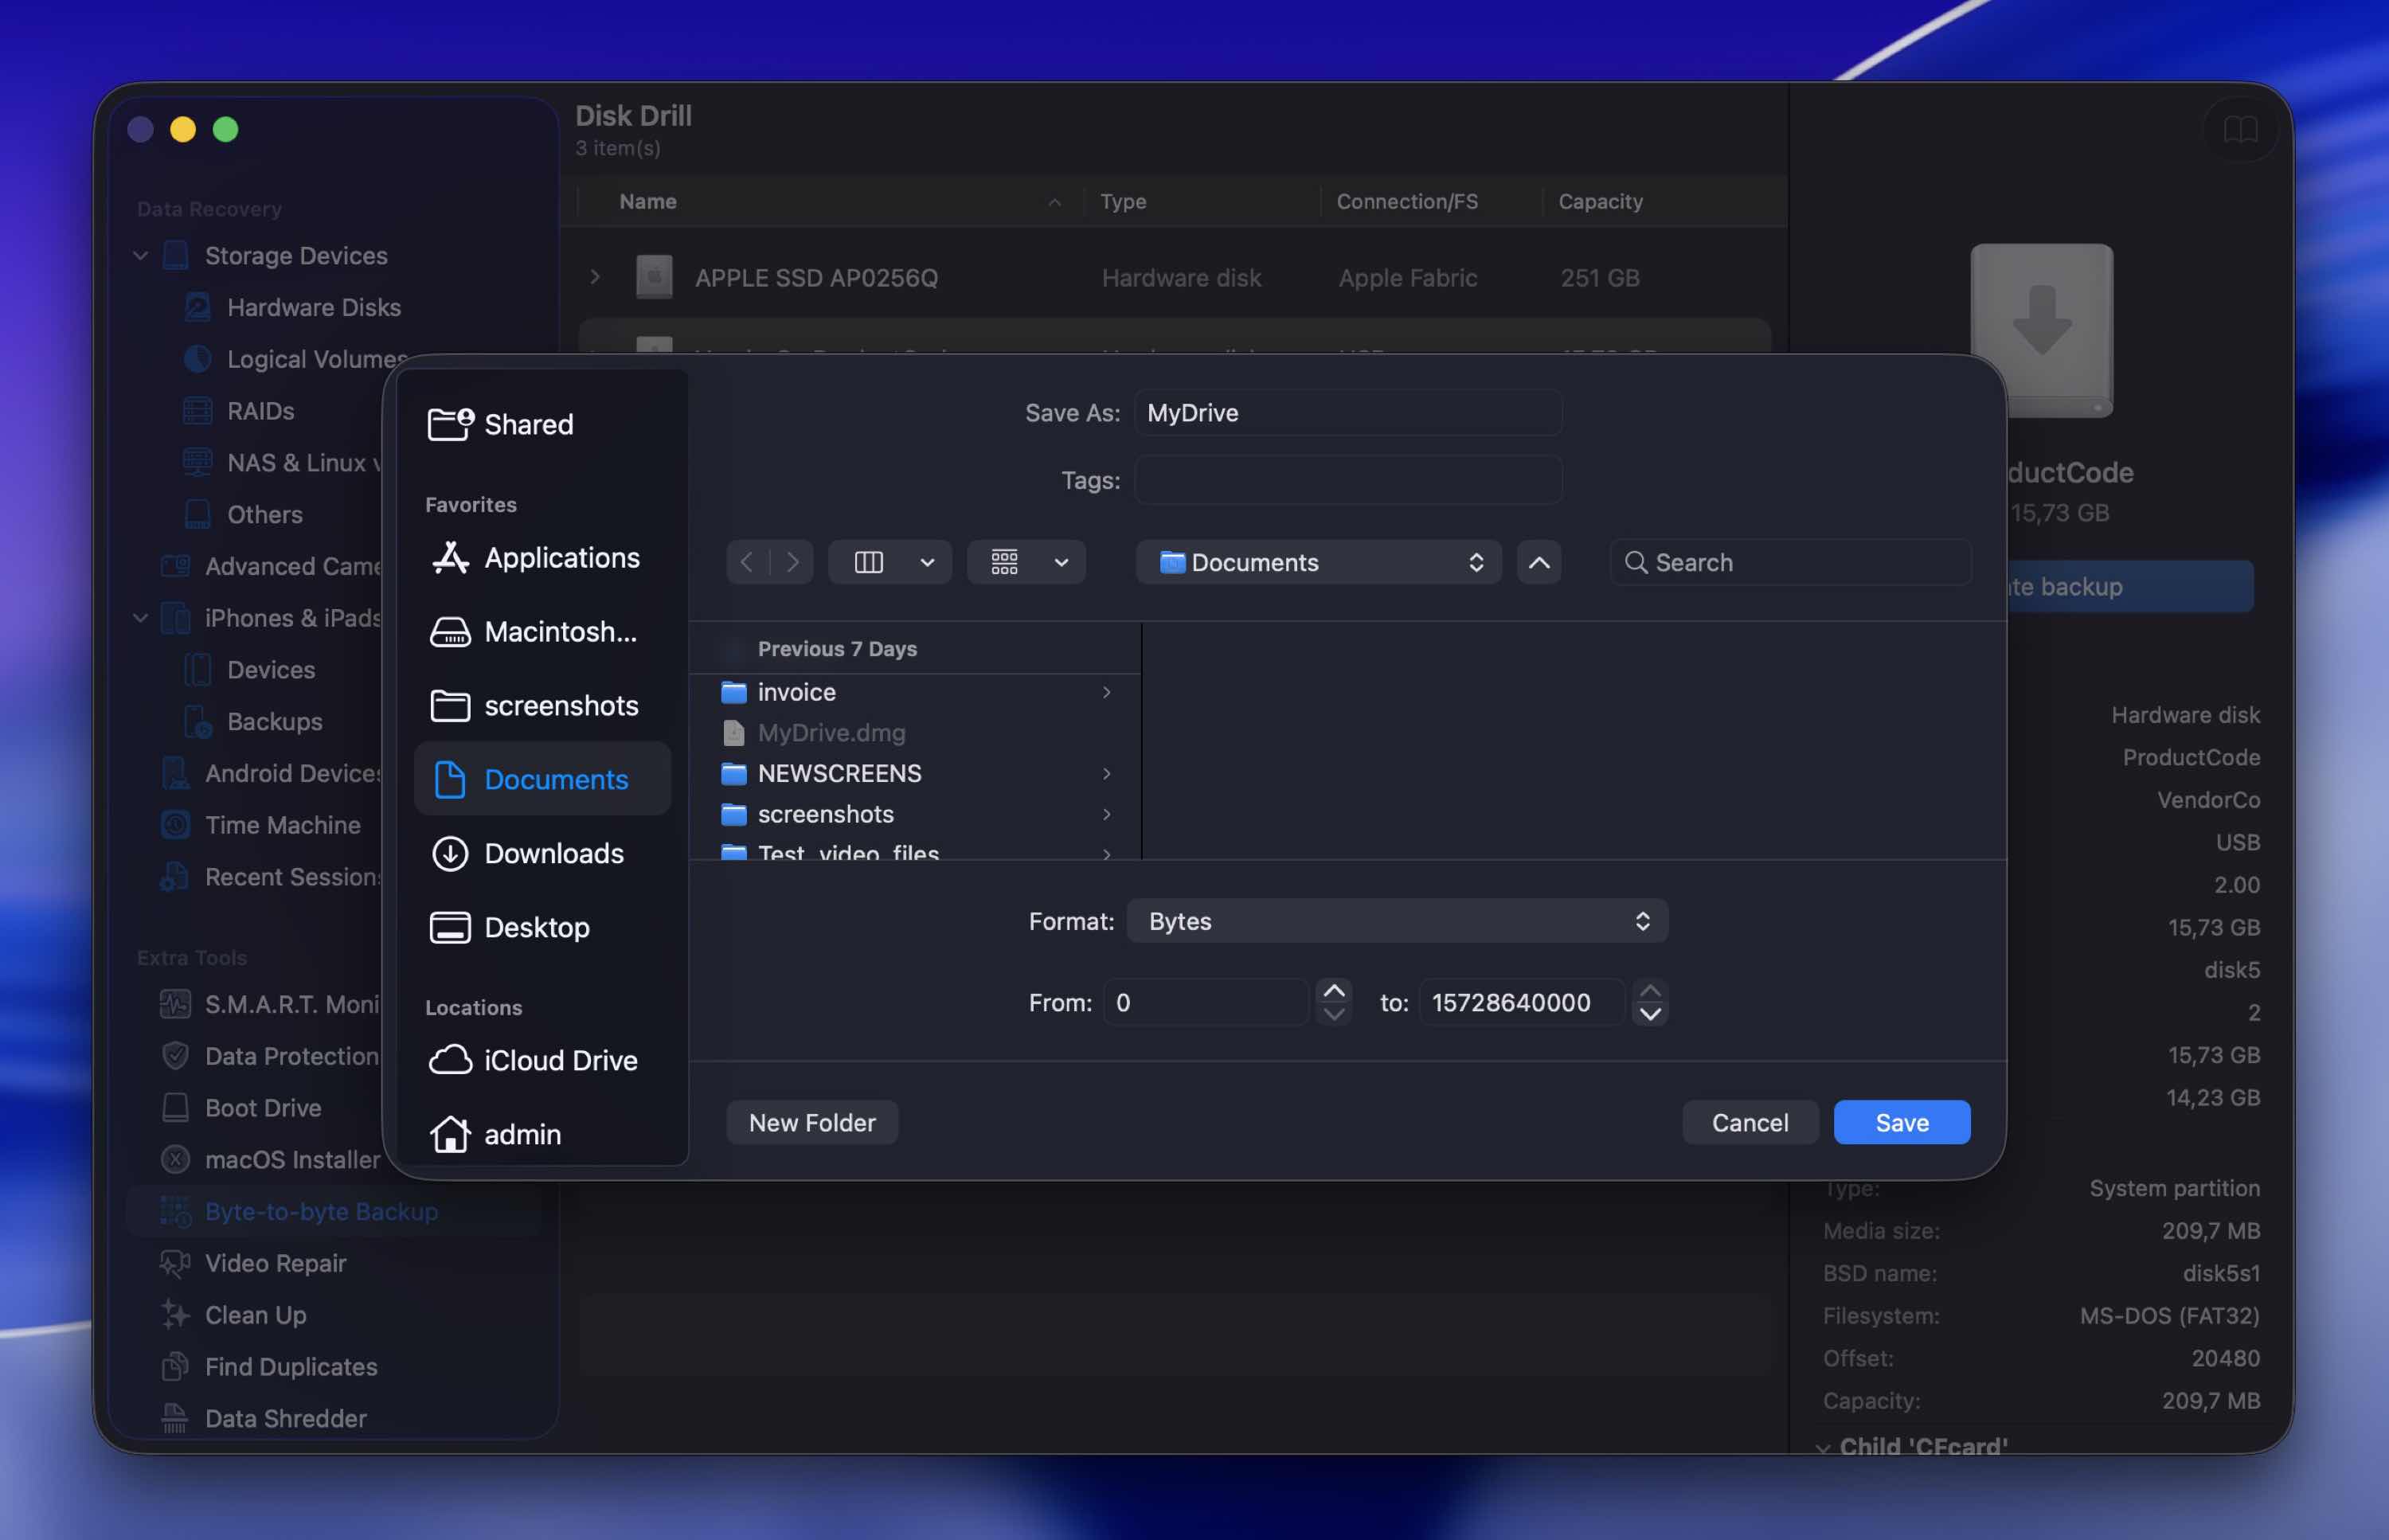Viewport: 2389px width, 1540px height.
Task: Collapse the Child 'CFcard' section
Action: (1822, 1447)
